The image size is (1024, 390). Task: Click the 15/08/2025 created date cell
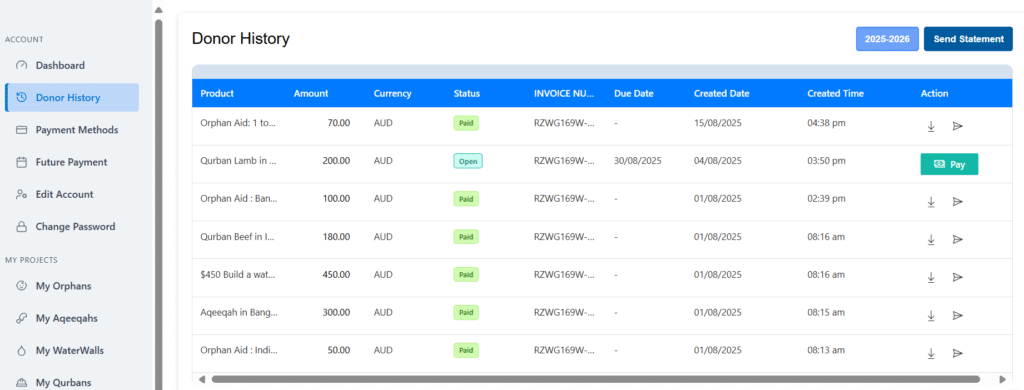pyautogui.click(x=718, y=122)
